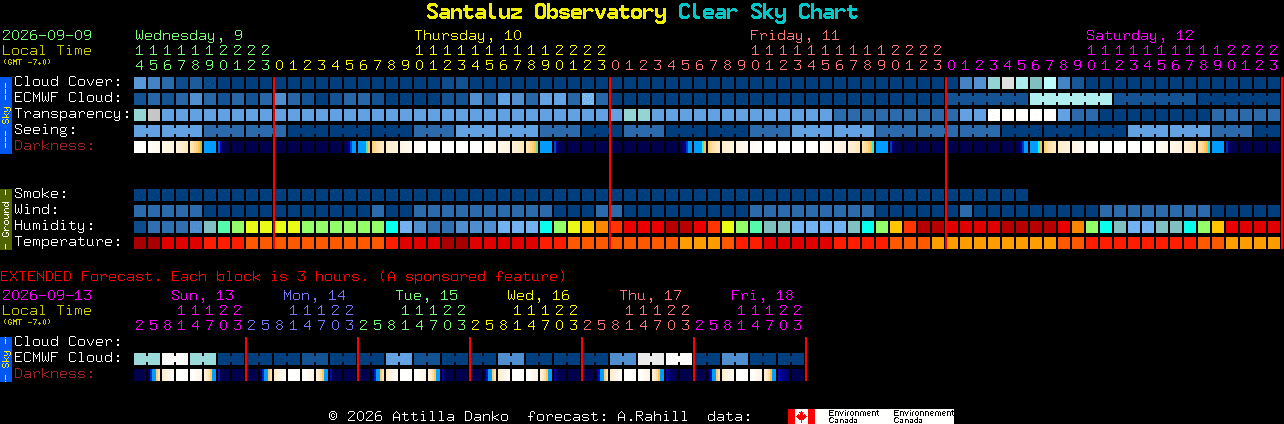
Task: Click the blue Sky sidebar label
Action: pos(5,114)
